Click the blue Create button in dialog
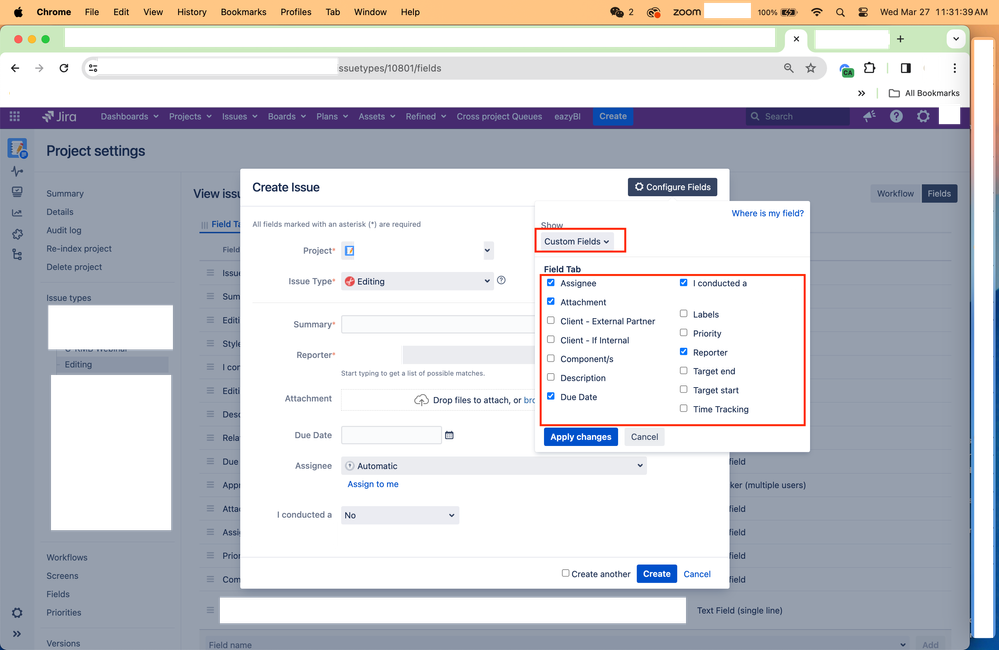 [656, 574]
